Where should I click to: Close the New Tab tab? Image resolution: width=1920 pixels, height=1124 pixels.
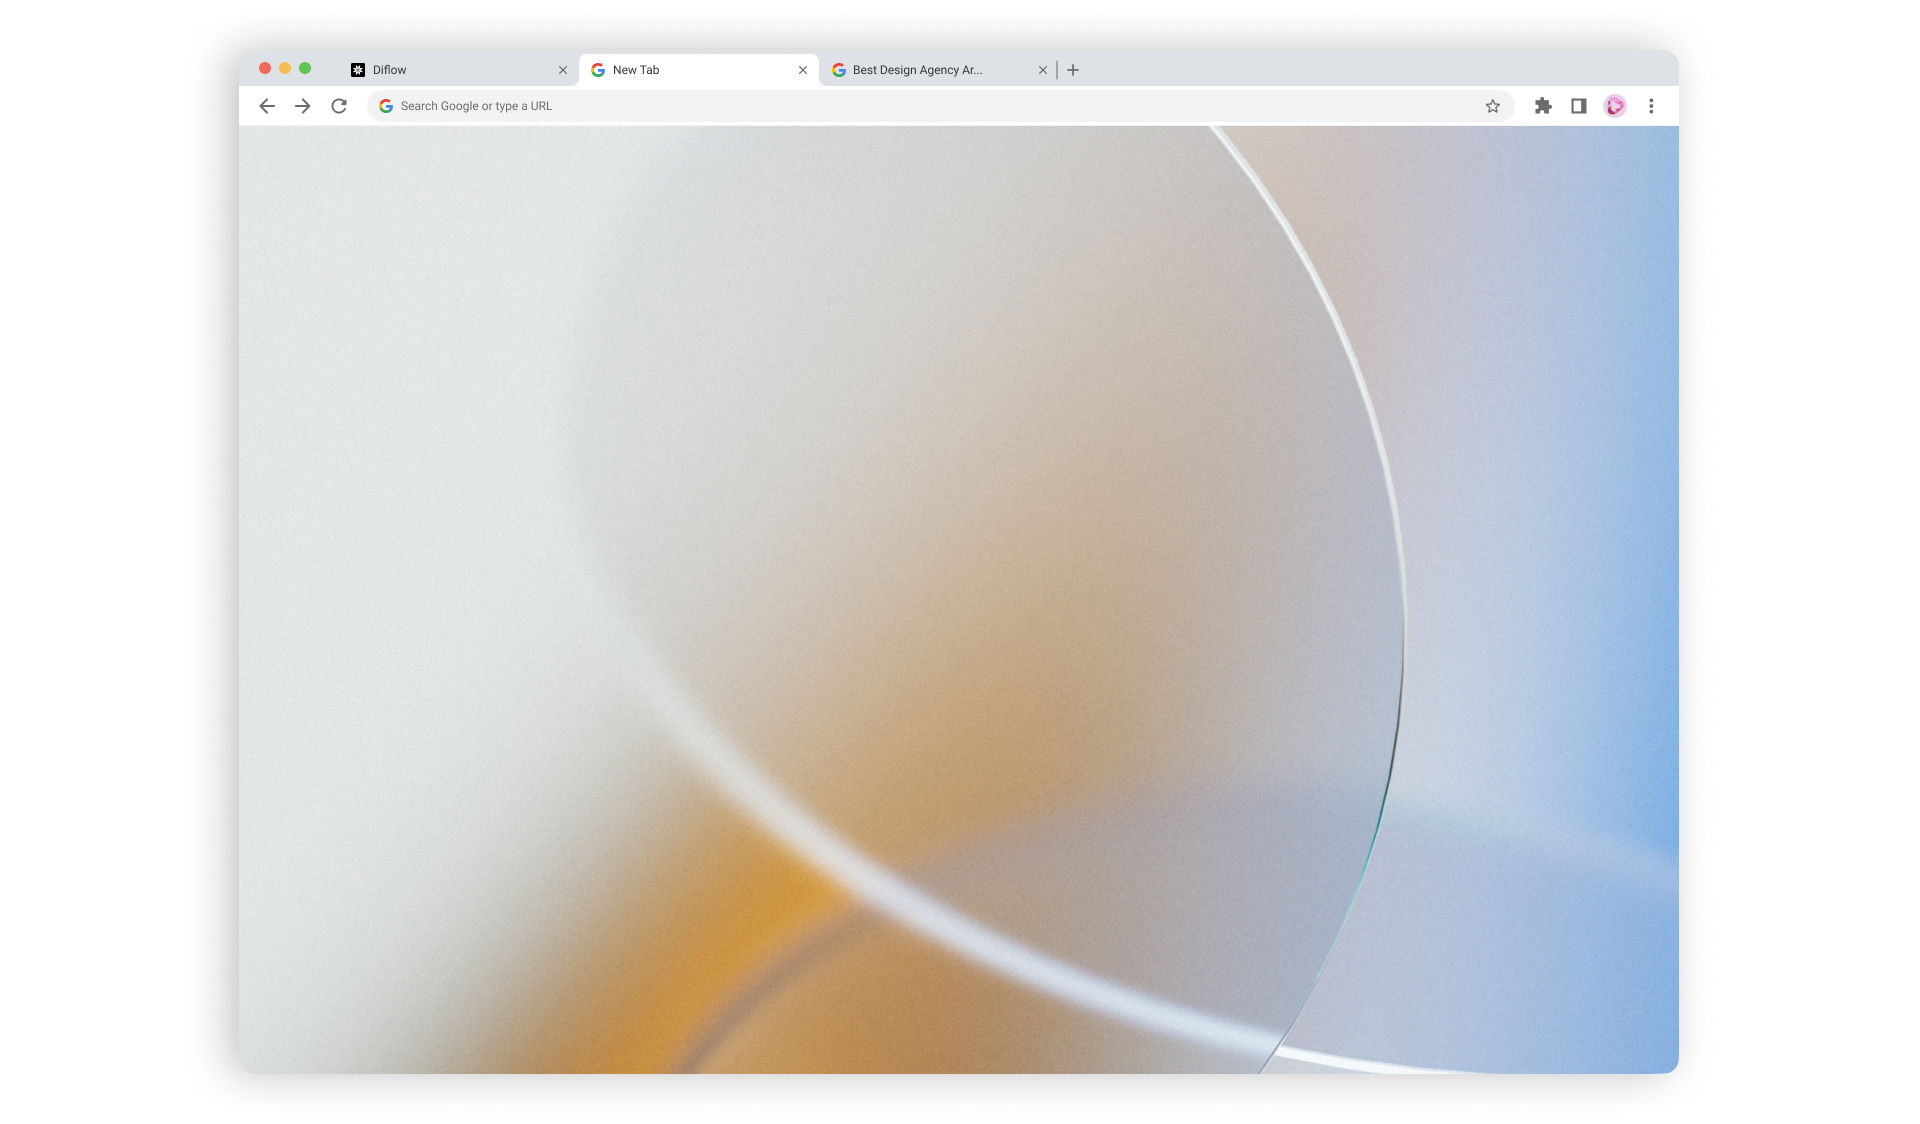pos(803,70)
